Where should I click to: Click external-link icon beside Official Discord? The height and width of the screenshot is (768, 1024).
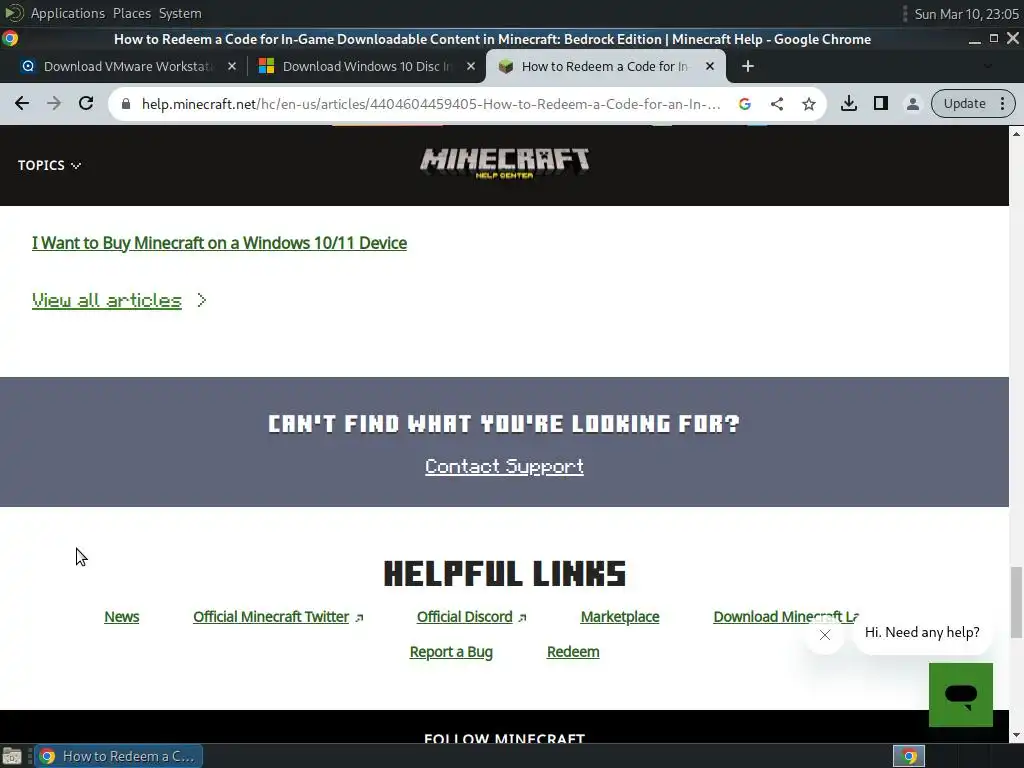tap(522, 618)
